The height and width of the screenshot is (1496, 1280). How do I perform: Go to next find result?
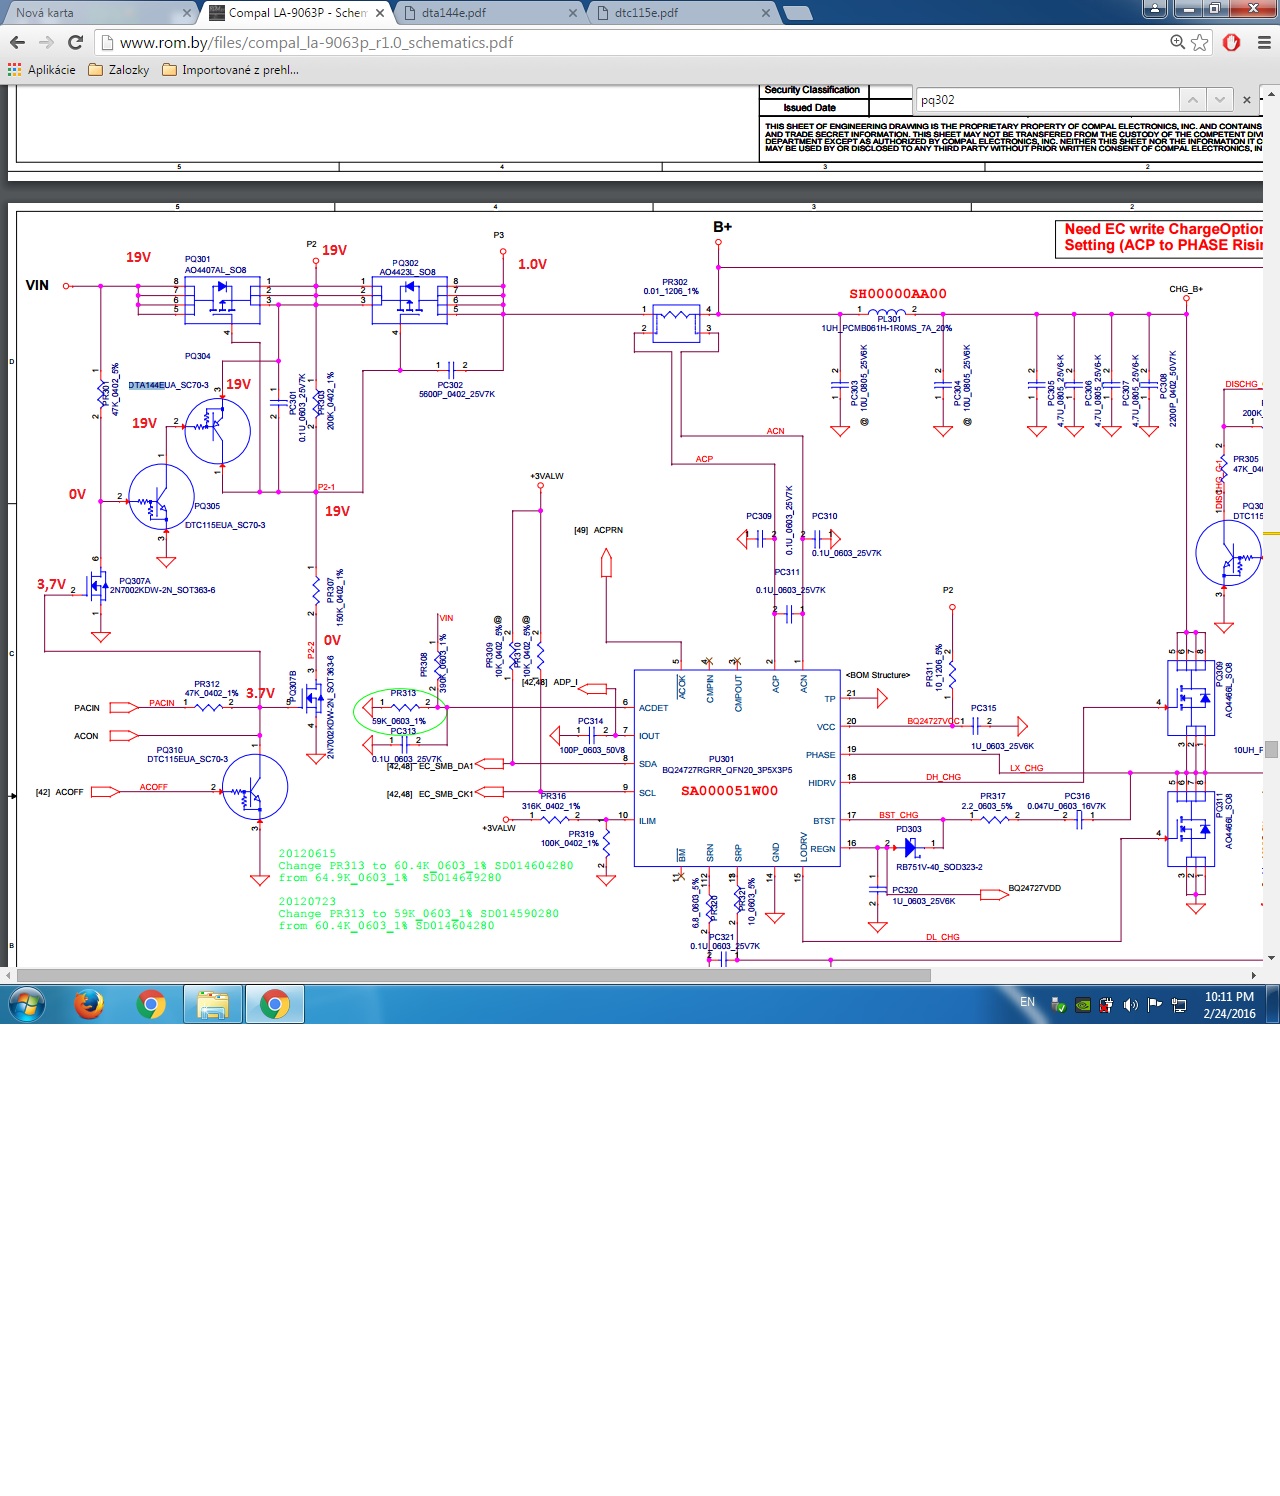click(x=1219, y=100)
